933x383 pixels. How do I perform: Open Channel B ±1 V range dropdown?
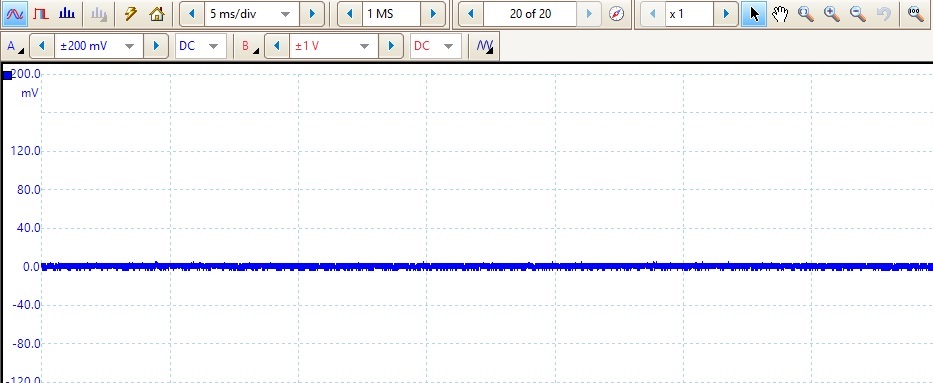point(334,46)
